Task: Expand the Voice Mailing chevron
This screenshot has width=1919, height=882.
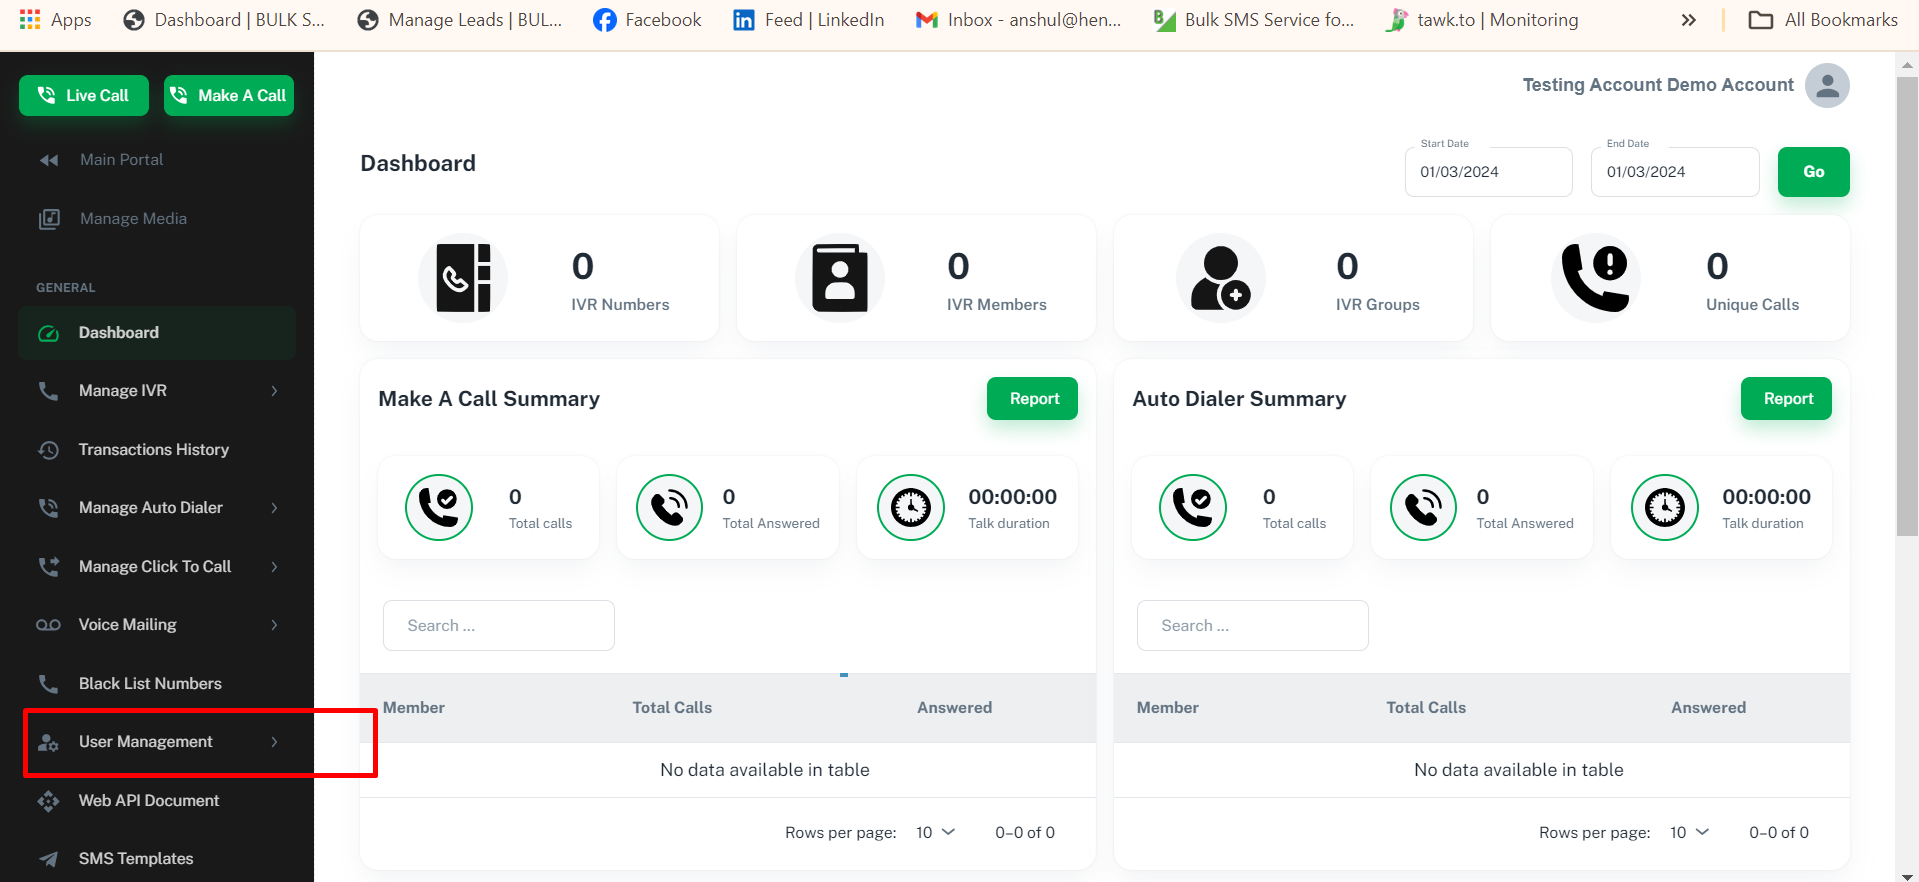Action: coord(274,625)
